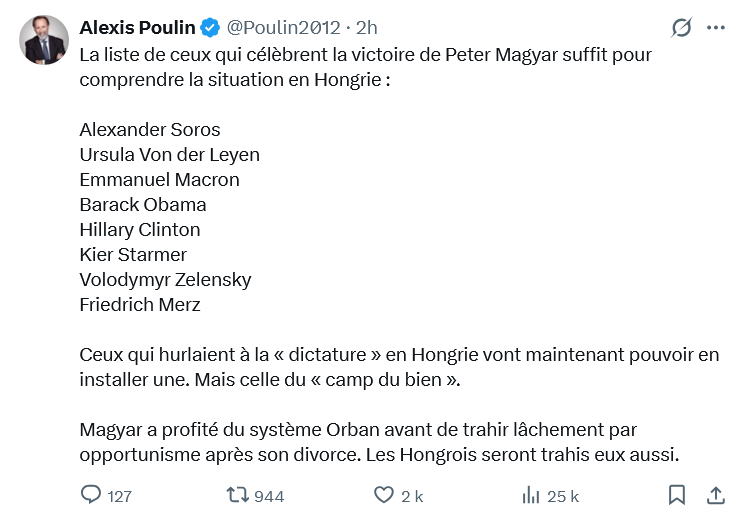The width and height of the screenshot is (747, 522).
Task: Click the @Poulin2012 handle
Action: (x=283, y=28)
